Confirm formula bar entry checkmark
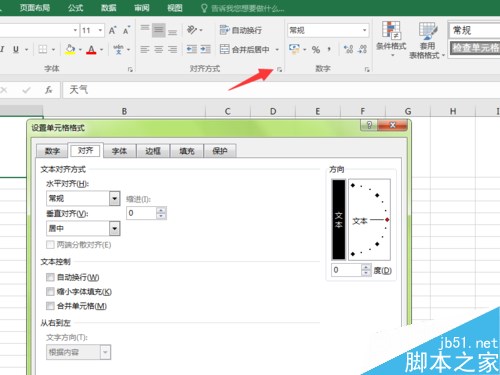Image resolution: width=500 pixels, height=375 pixels. click(x=26, y=90)
